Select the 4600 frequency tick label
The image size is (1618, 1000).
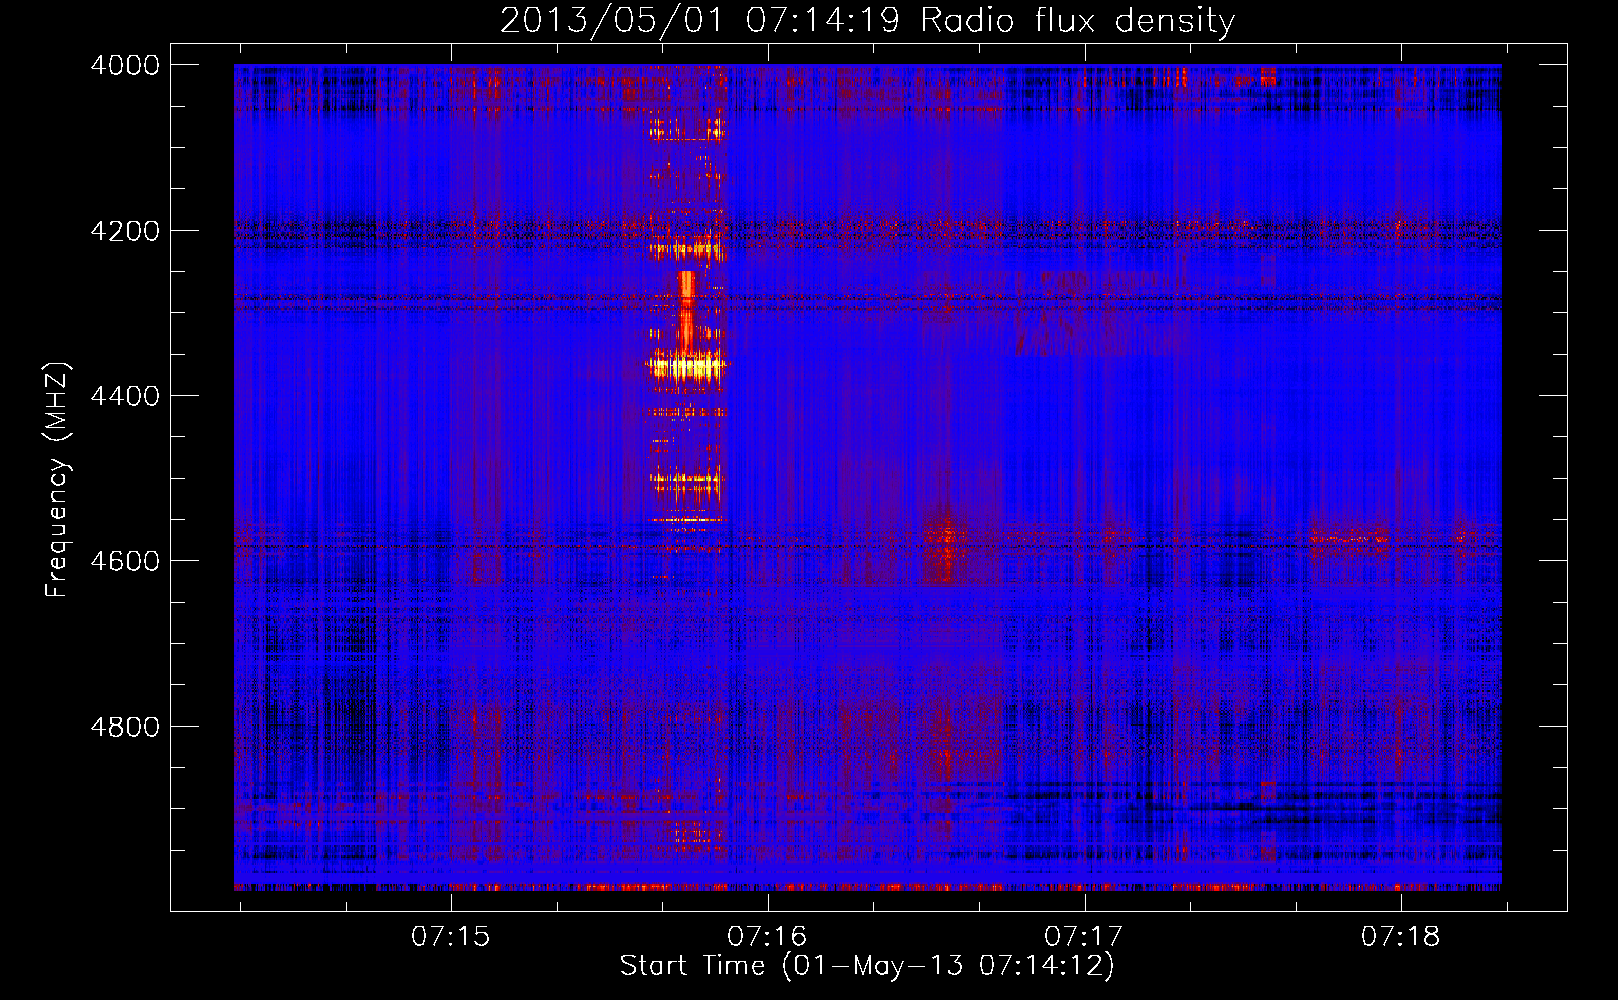click(x=125, y=561)
